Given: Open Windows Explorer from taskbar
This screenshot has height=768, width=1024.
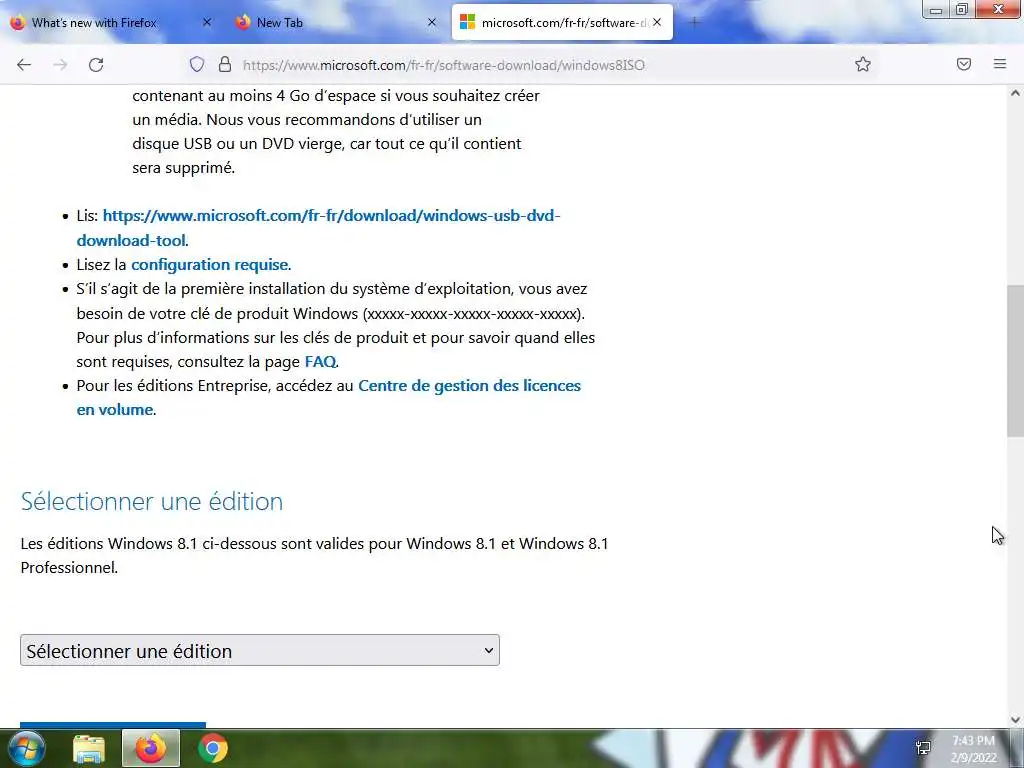Looking at the screenshot, I should (88, 749).
